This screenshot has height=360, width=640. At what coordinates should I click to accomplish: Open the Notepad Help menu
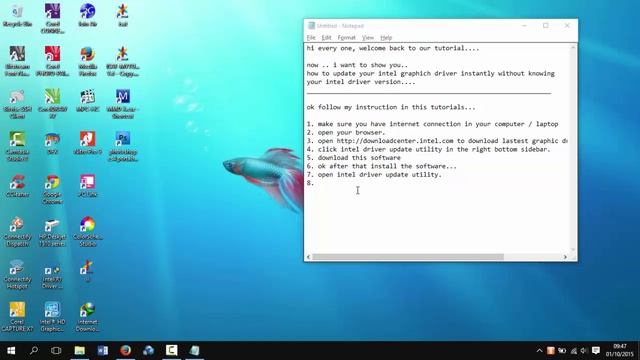tap(386, 38)
